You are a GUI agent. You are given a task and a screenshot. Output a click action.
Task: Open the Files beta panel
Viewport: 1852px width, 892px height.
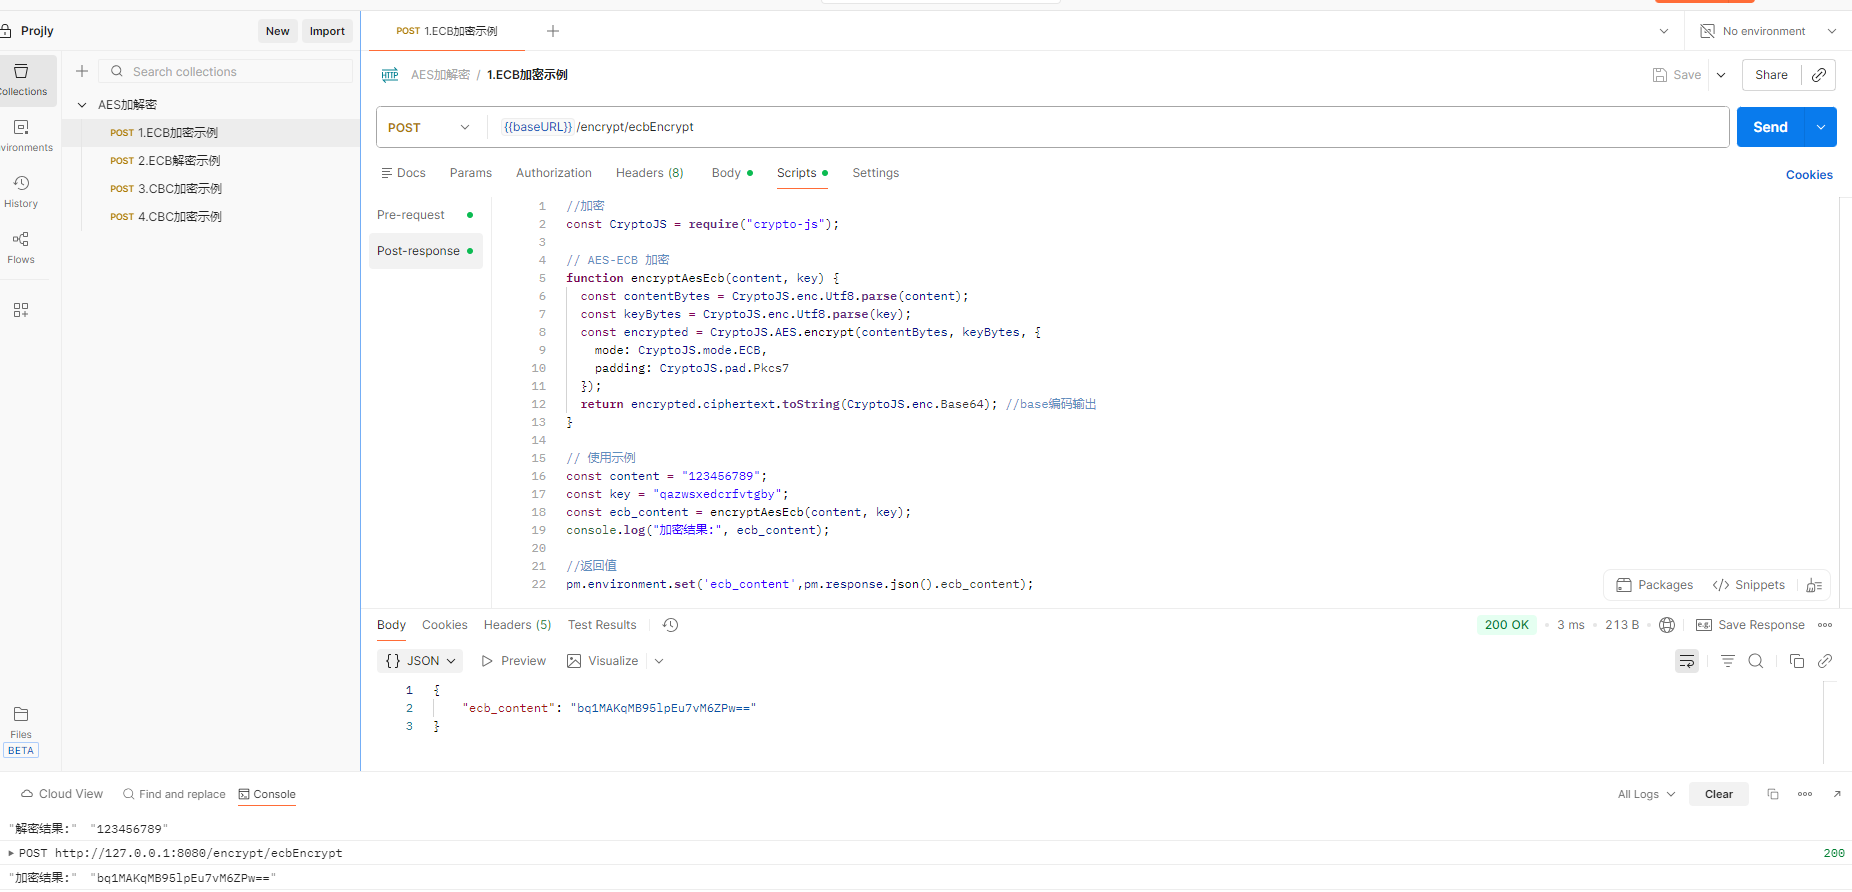(21, 732)
